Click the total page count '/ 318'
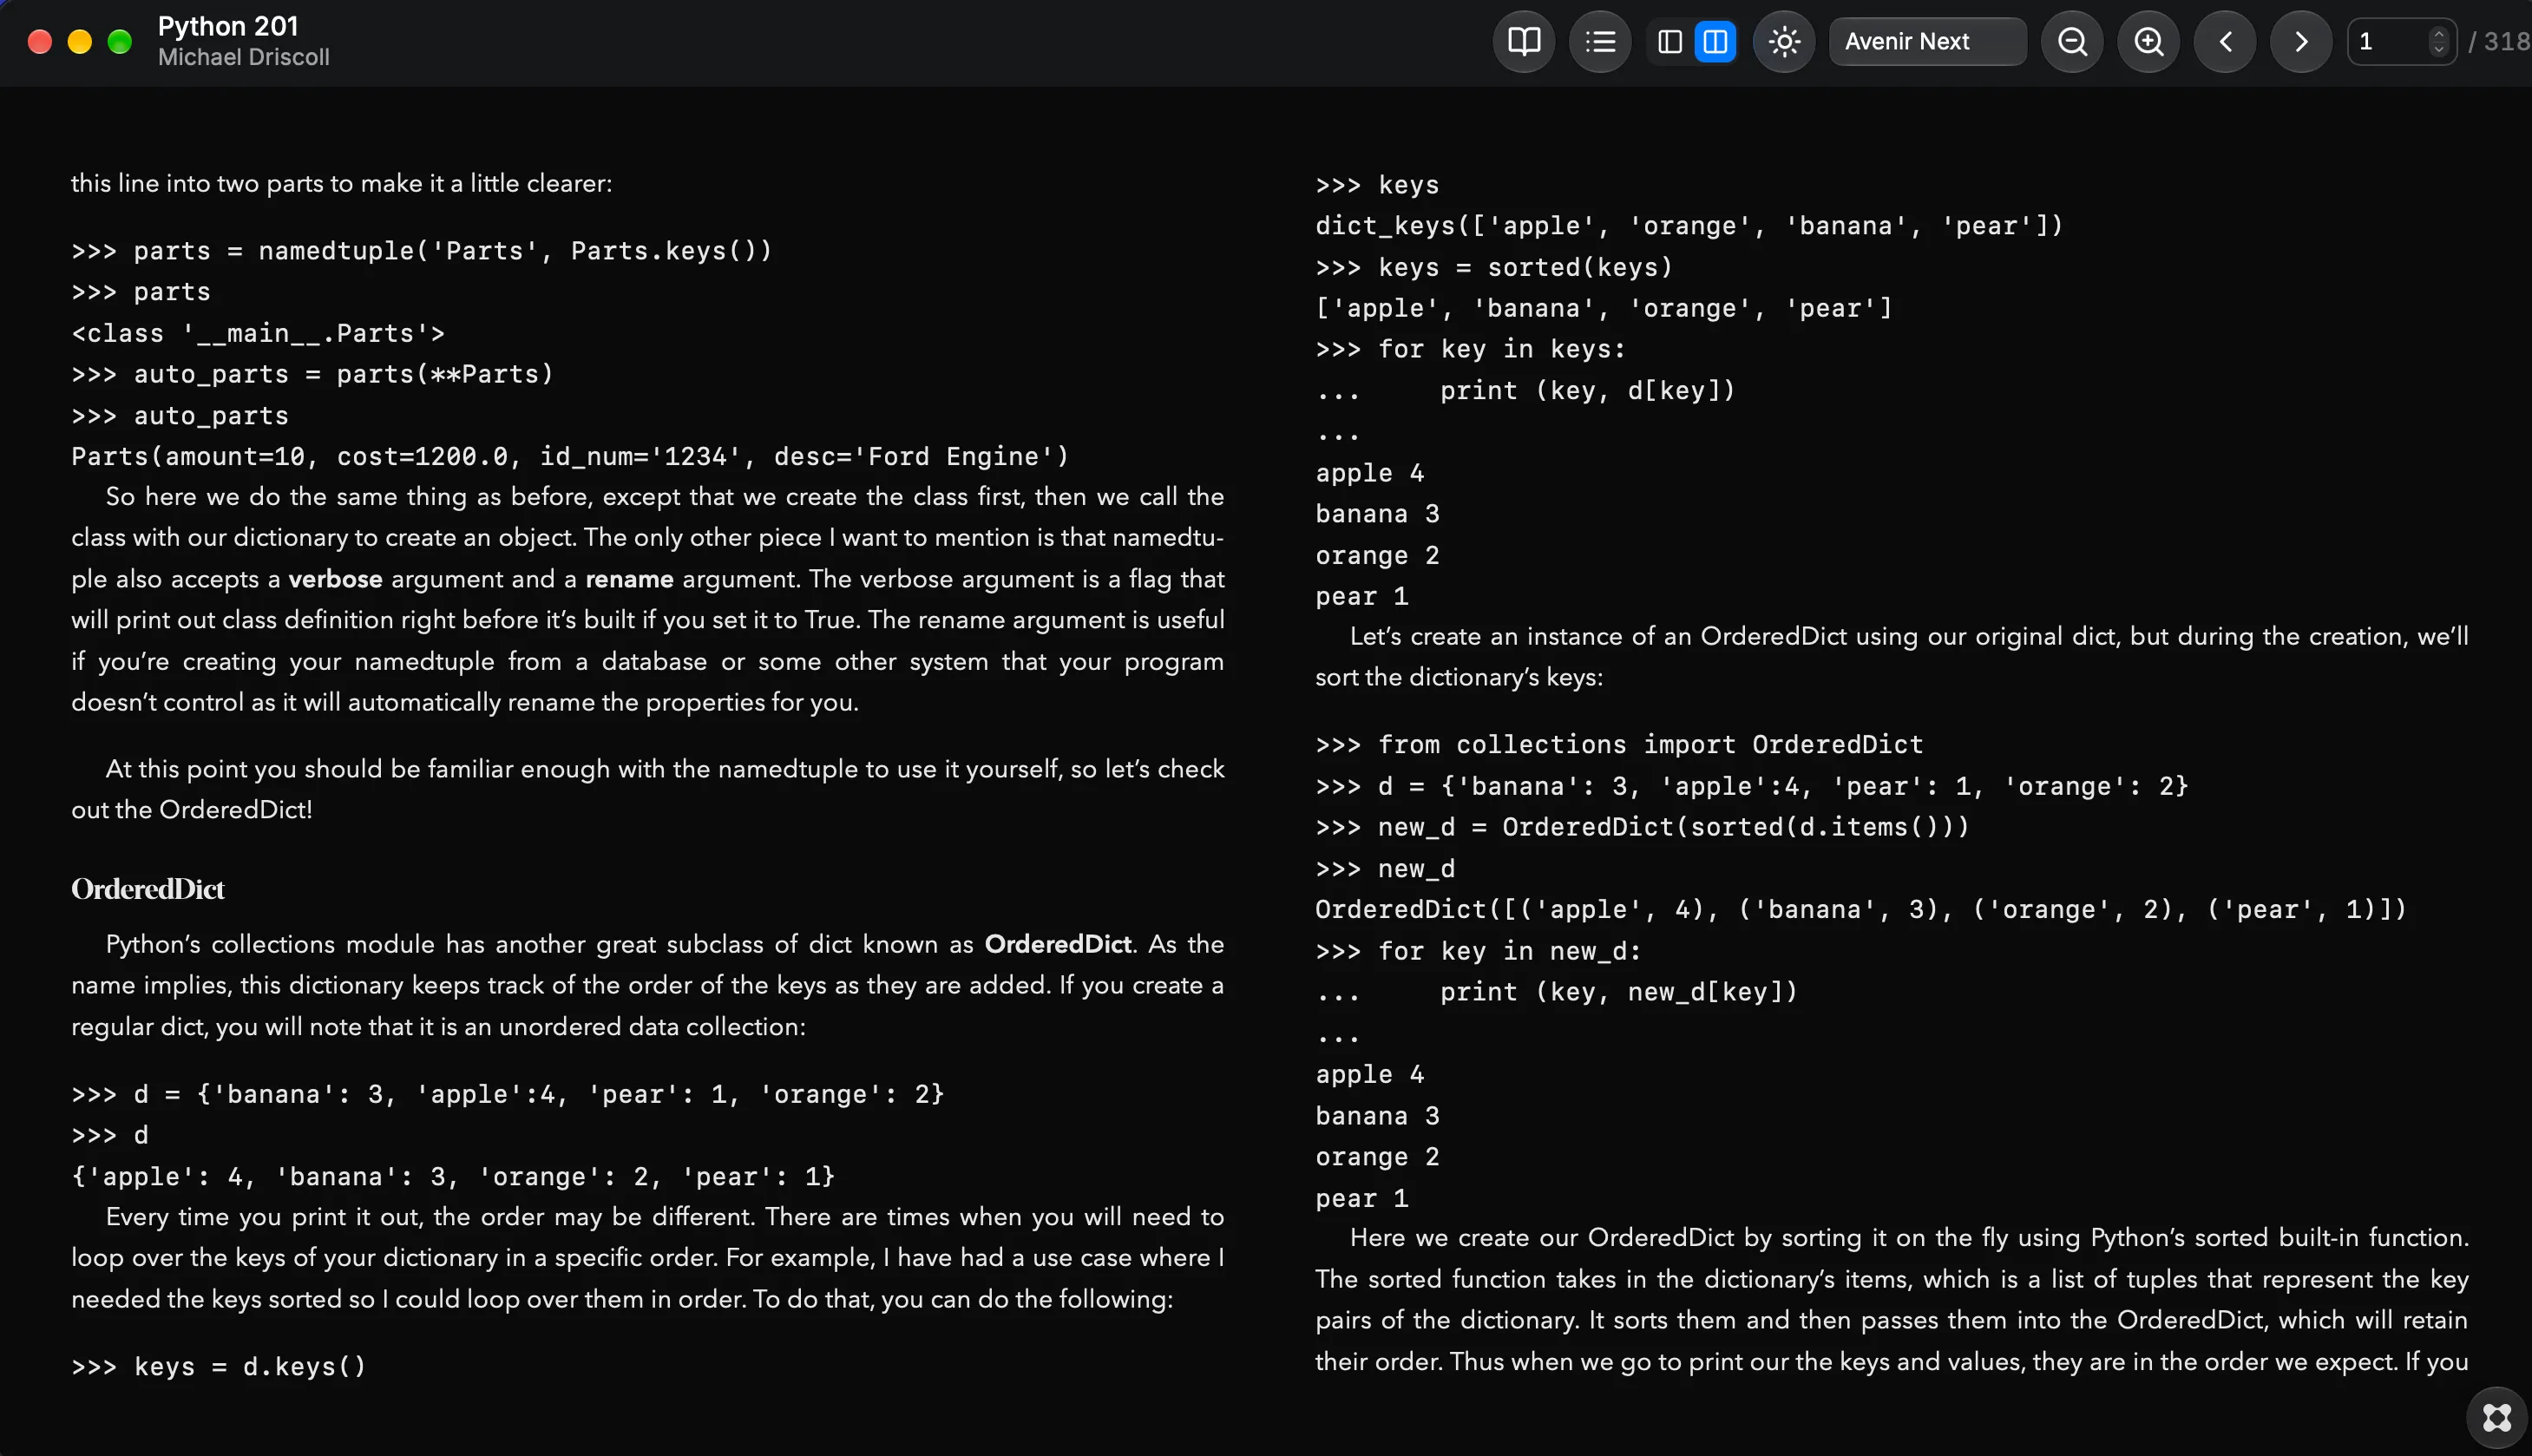Image resolution: width=2532 pixels, height=1456 pixels. click(x=2498, y=42)
